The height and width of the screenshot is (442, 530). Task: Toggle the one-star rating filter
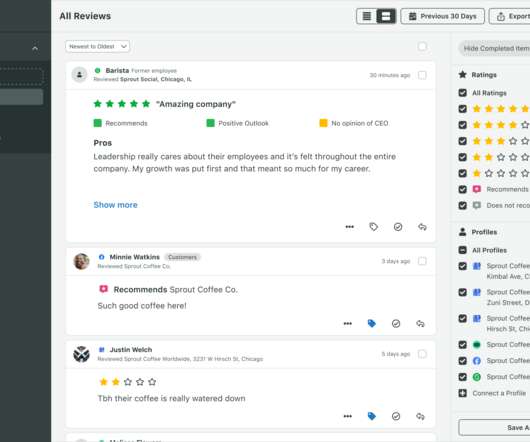pyautogui.click(x=462, y=173)
